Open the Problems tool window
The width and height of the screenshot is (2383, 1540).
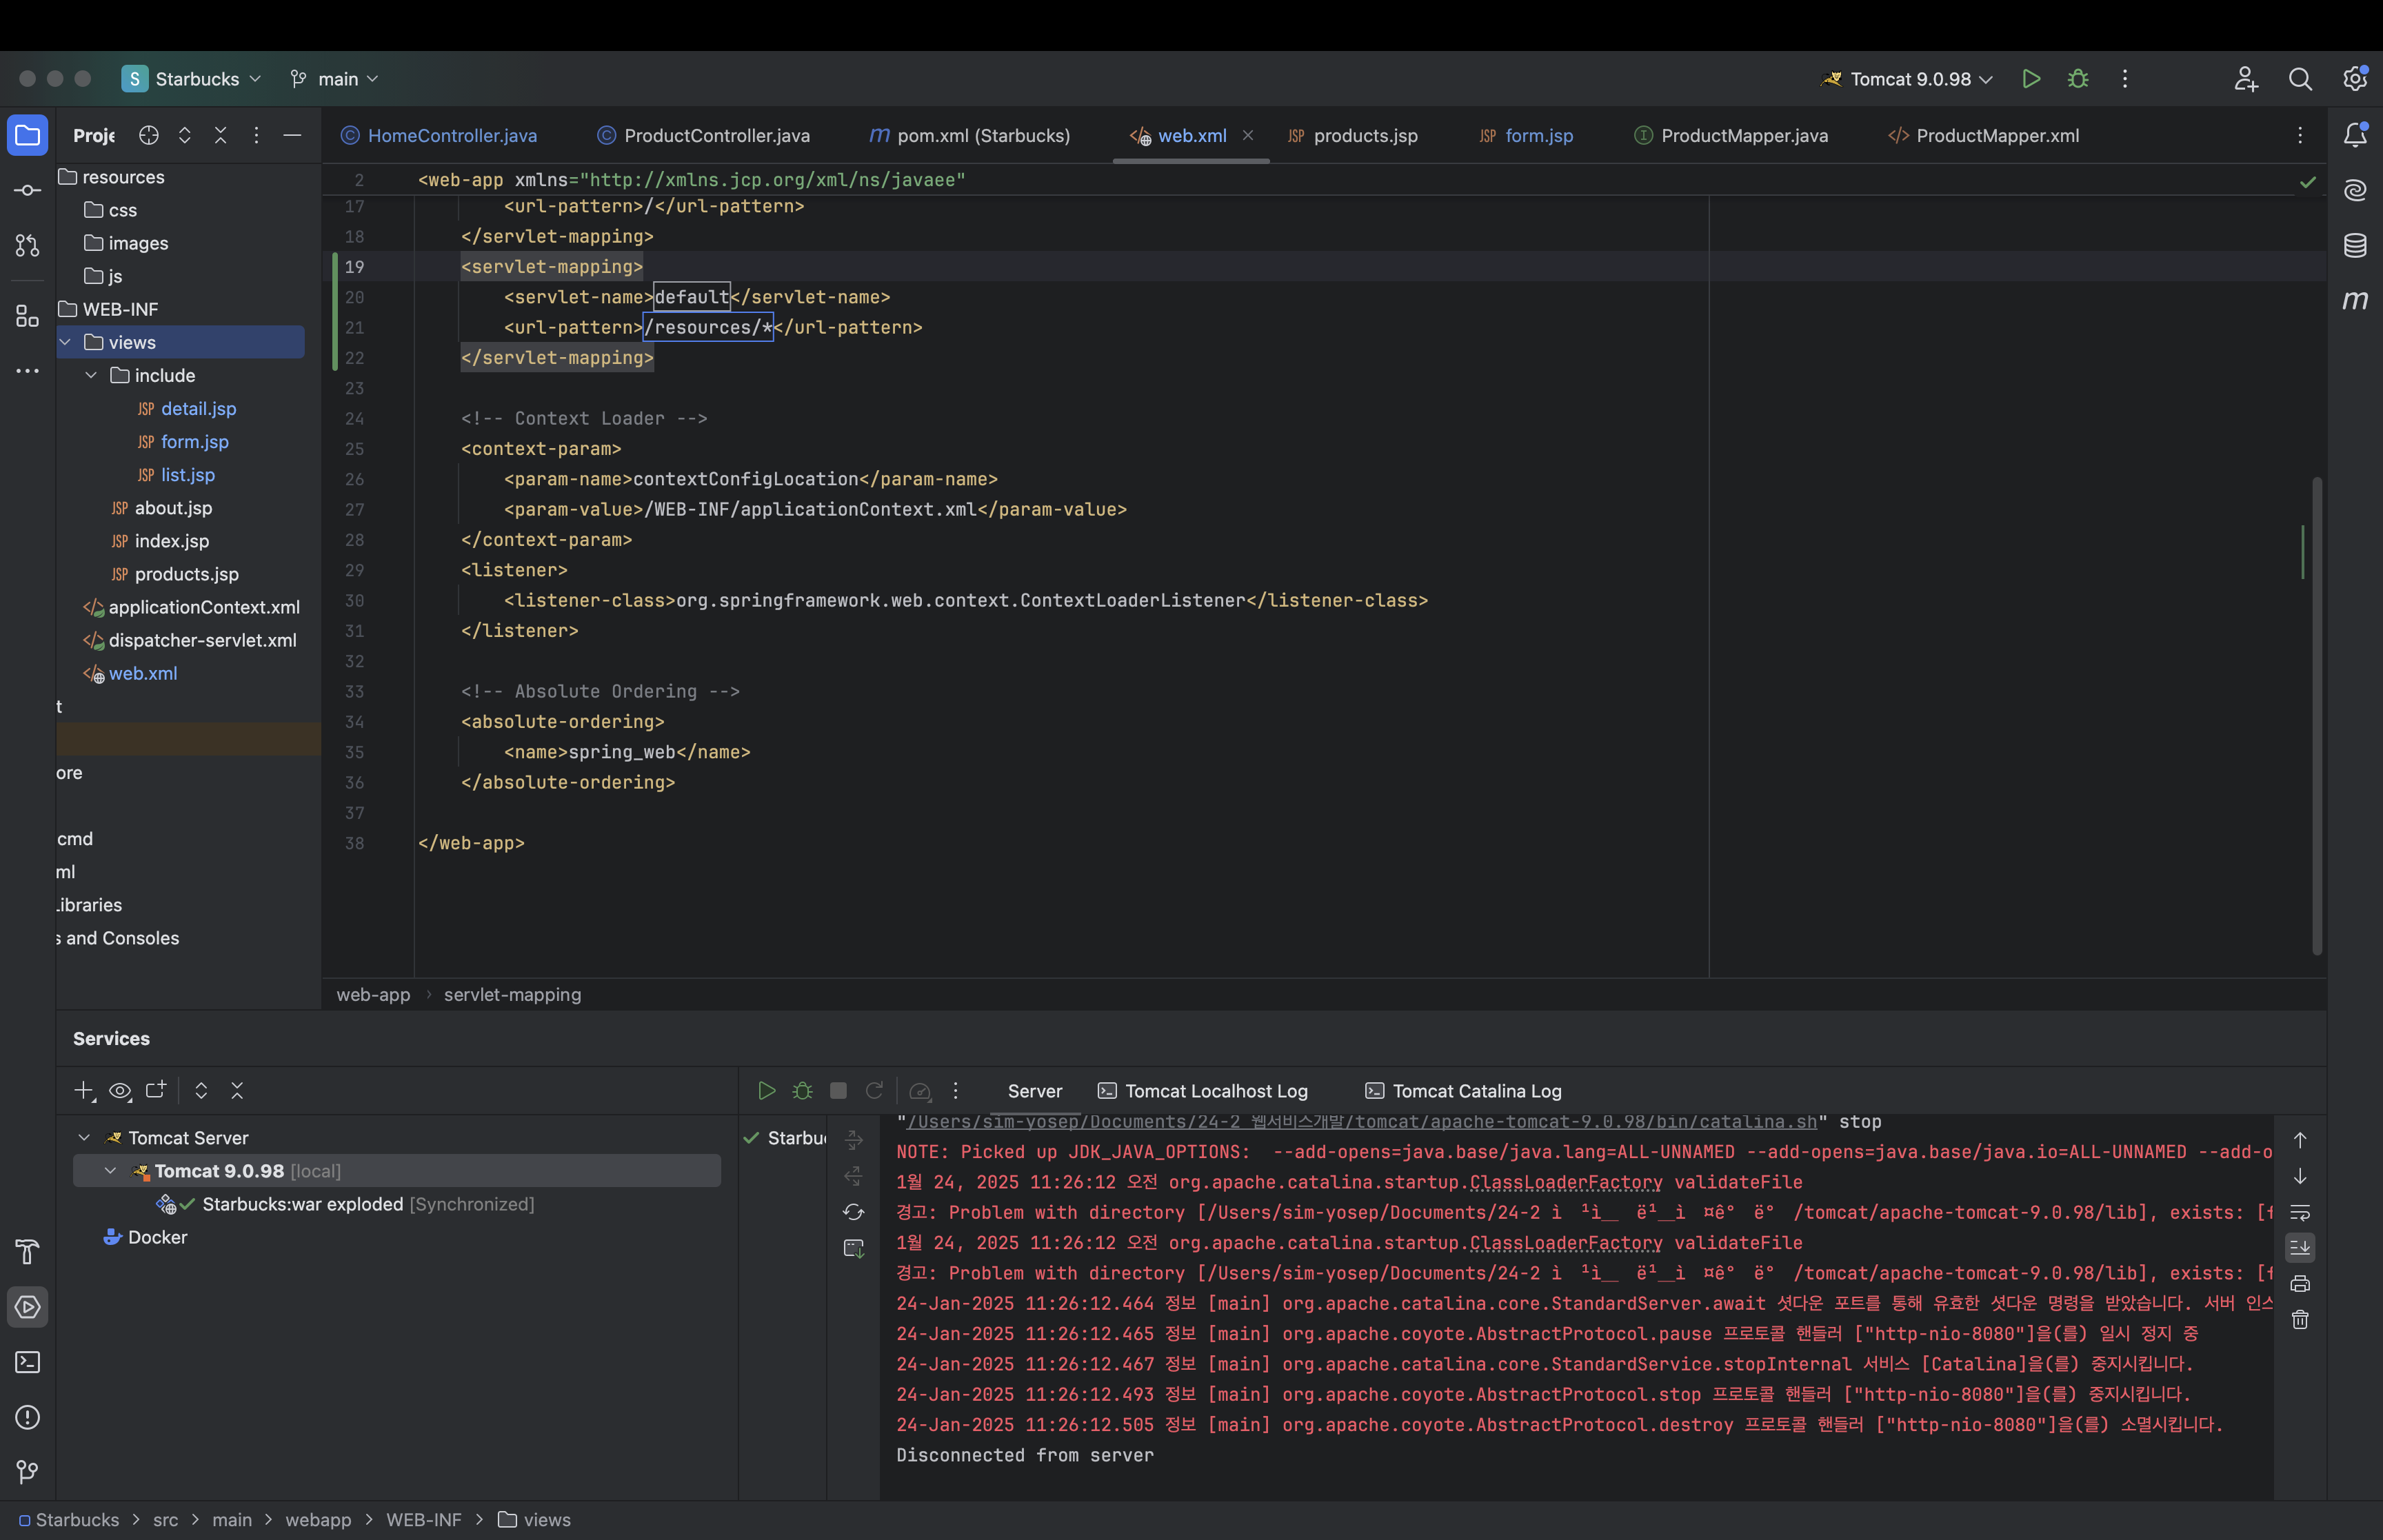pos(27,1417)
